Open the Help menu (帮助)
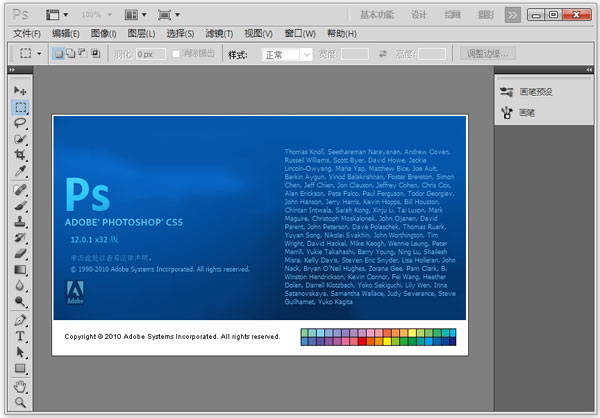Screen dimensions: 600x418 (x=342, y=34)
